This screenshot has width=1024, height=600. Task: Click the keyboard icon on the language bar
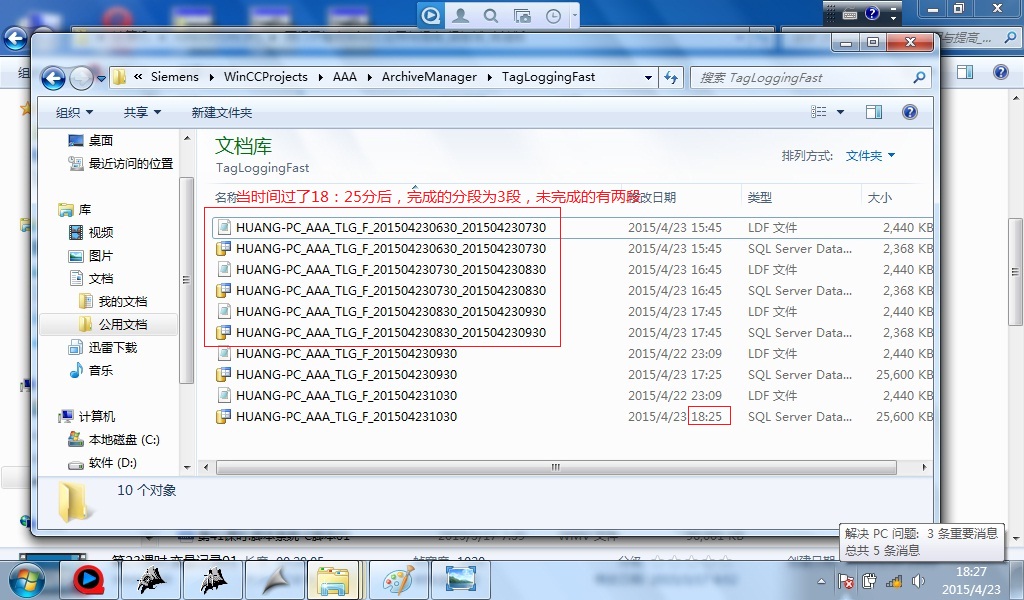pos(850,14)
